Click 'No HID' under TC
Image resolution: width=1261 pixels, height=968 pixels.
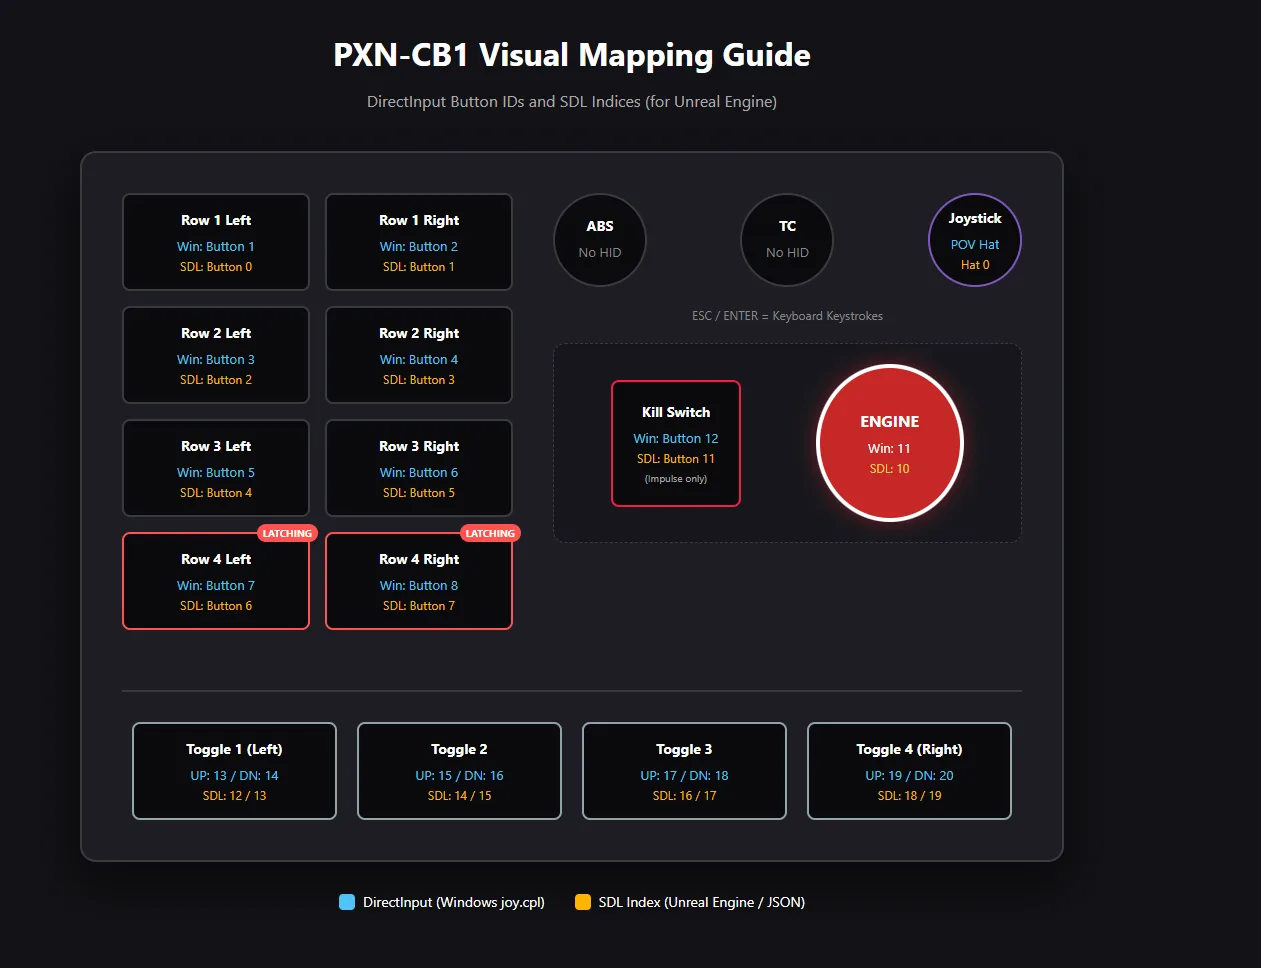(787, 252)
